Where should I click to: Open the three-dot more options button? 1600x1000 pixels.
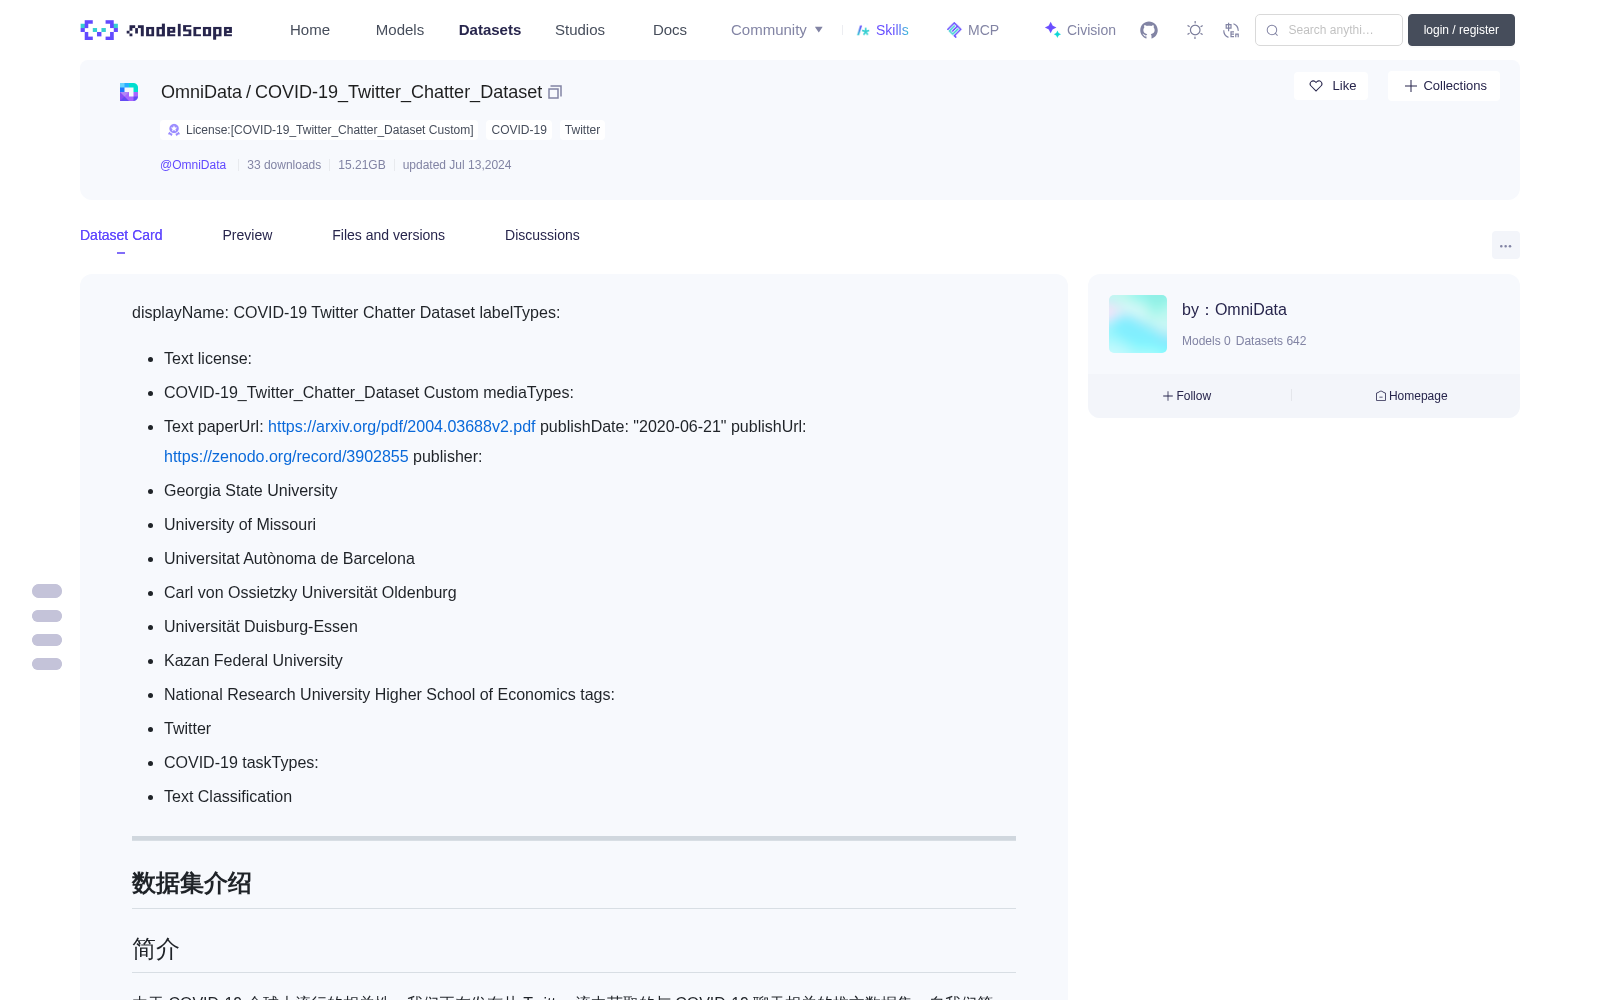click(x=1506, y=245)
